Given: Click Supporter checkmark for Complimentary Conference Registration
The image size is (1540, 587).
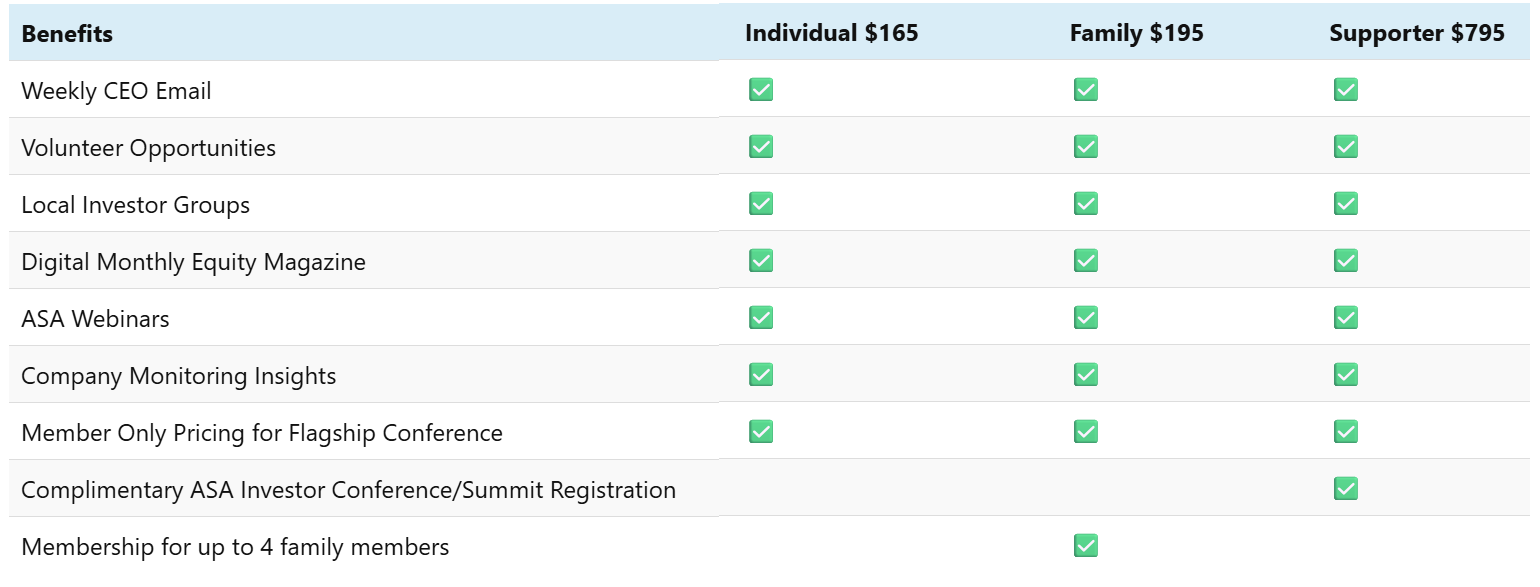Looking at the screenshot, I should pyautogui.click(x=1346, y=489).
